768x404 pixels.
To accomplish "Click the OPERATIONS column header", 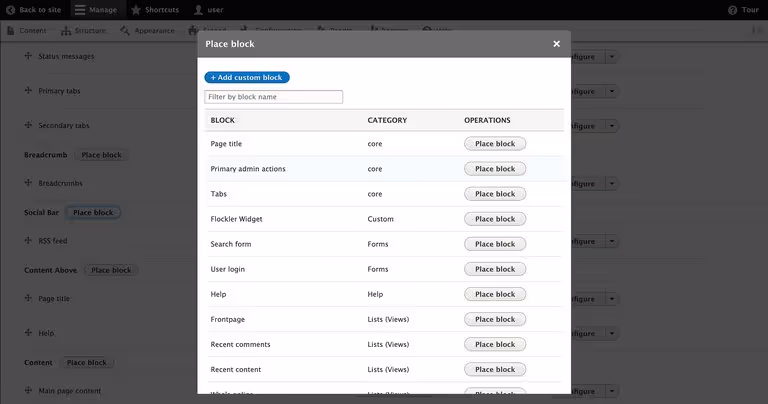I will point(487,120).
